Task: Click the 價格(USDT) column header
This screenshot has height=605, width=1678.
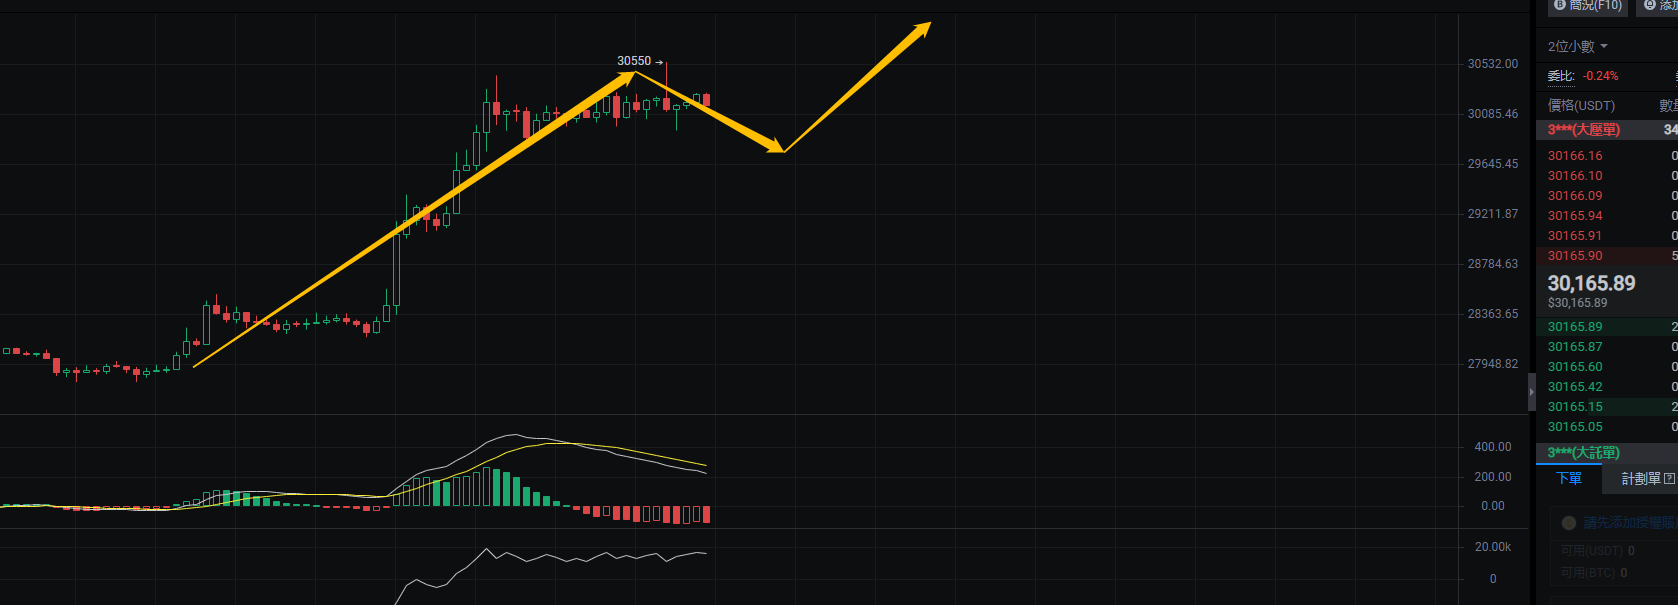Action: pos(1581,106)
